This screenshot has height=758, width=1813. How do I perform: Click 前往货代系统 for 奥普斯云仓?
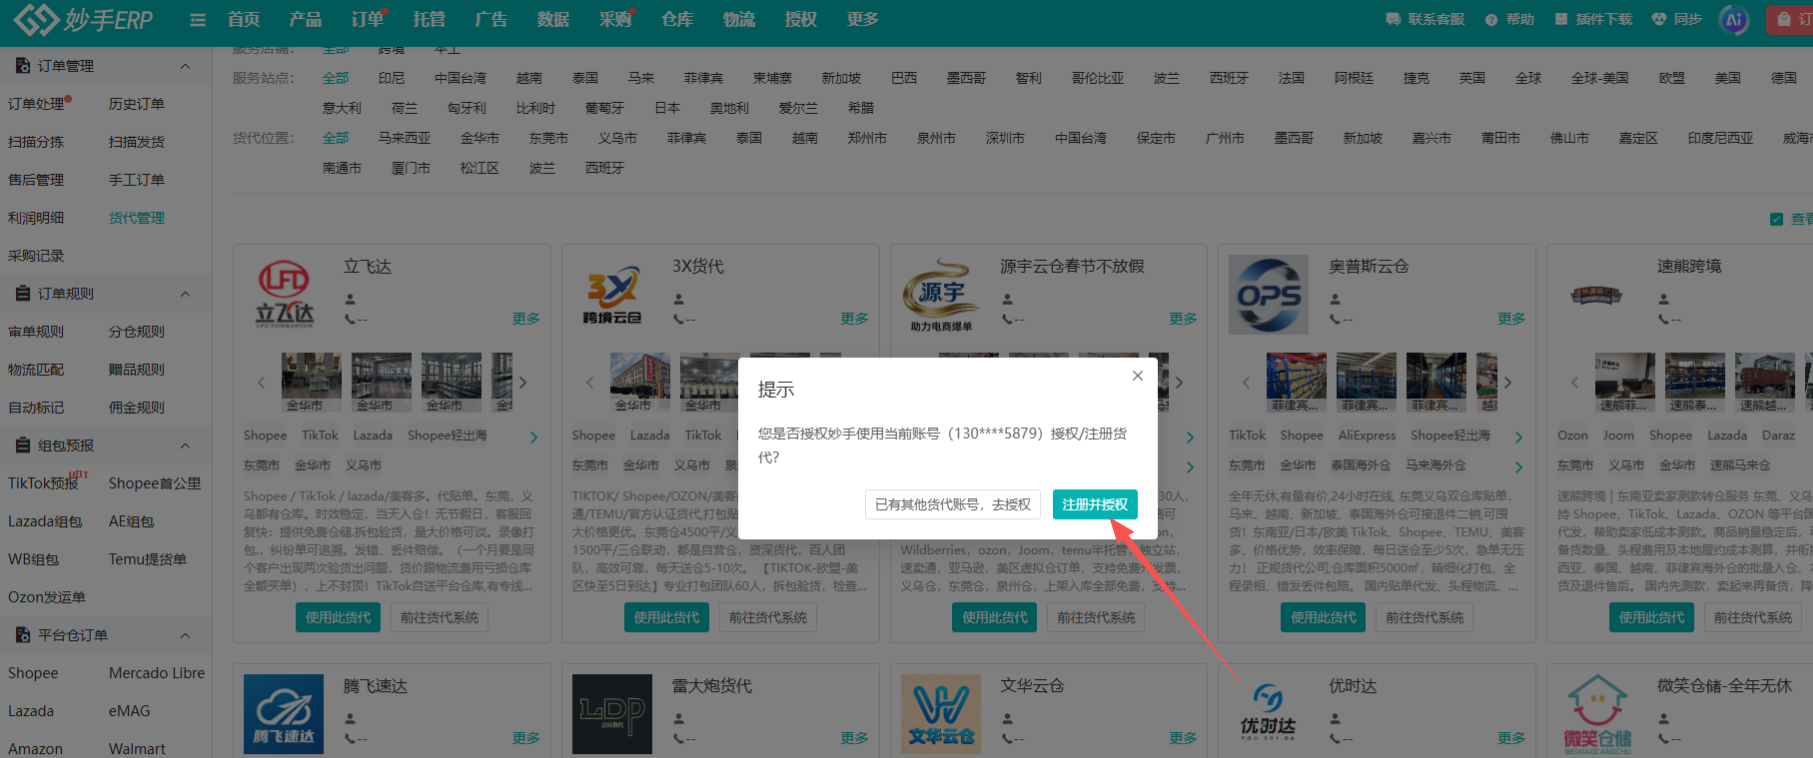1424,617
